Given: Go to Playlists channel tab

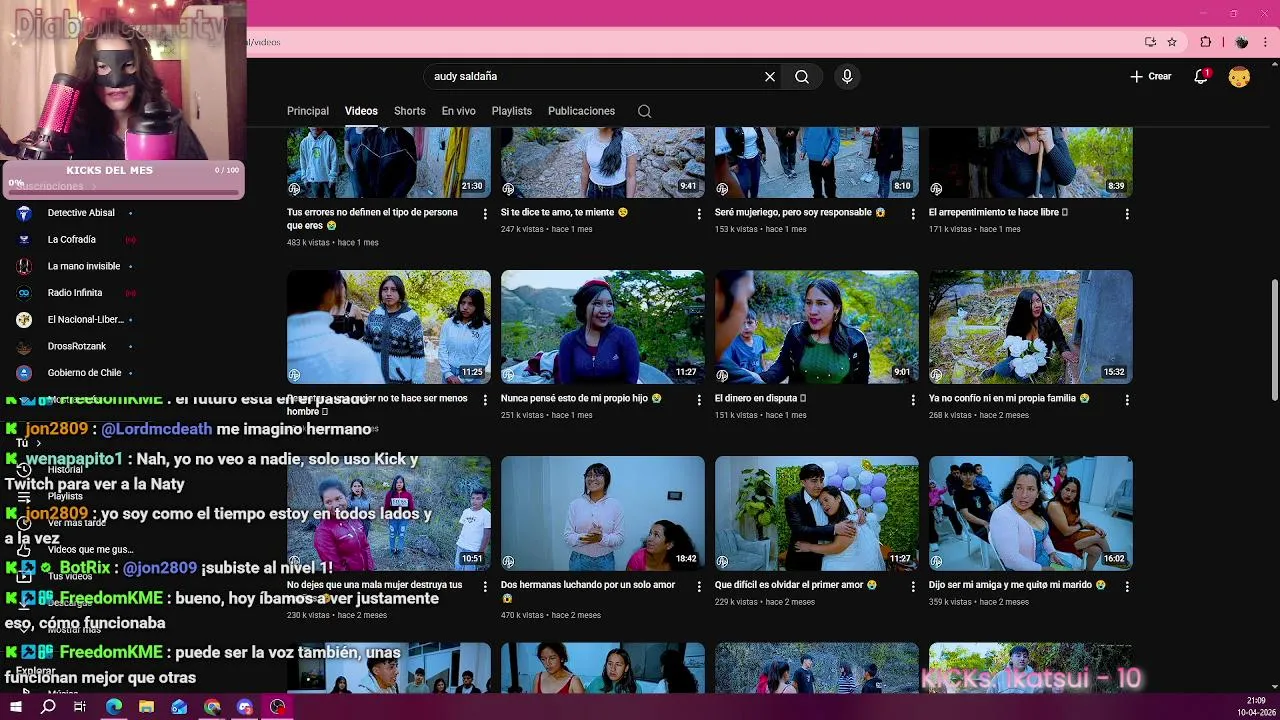Looking at the screenshot, I should (x=512, y=111).
